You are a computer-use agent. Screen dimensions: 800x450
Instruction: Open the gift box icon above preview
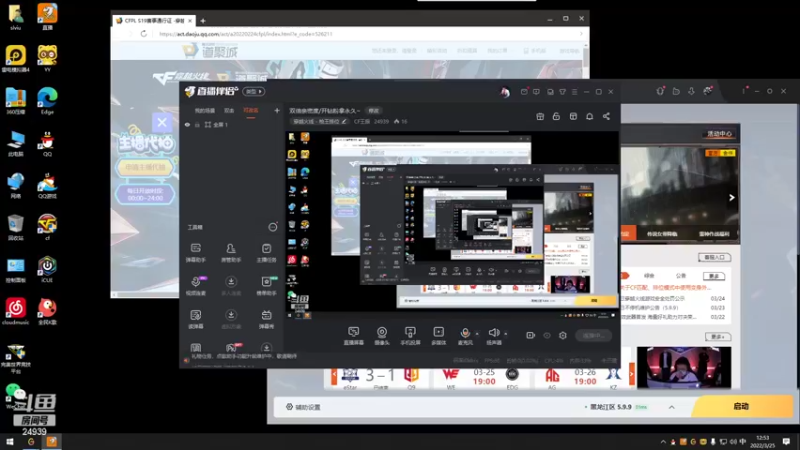pos(540,116)
